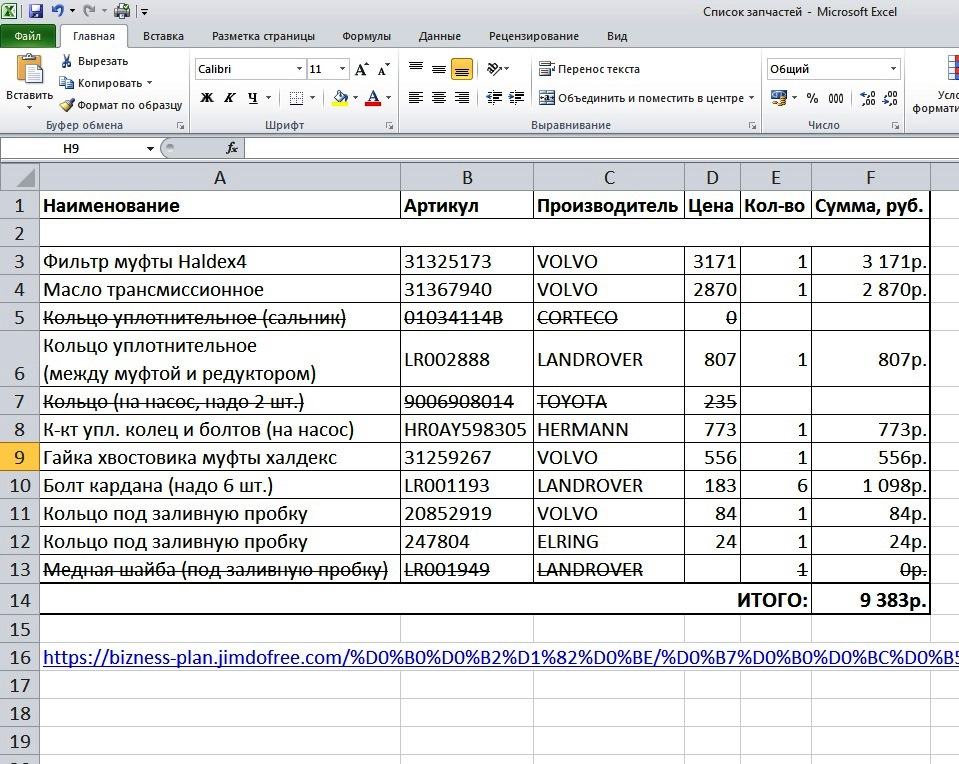Screen dimensions: 959x764
Task: Increase indent in Выравнивание group
Action: pyautogui.click(x=517, y=98)
